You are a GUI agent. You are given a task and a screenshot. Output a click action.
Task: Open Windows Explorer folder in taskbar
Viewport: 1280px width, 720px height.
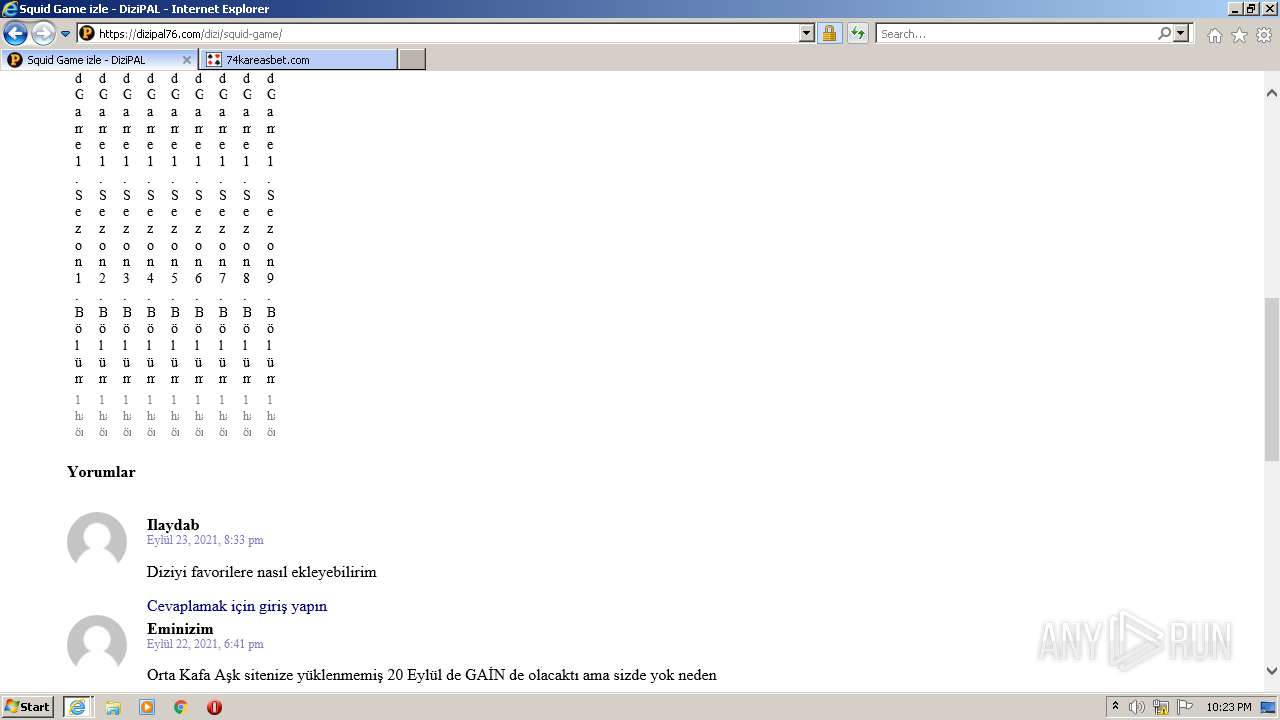(x=113, y=707)
